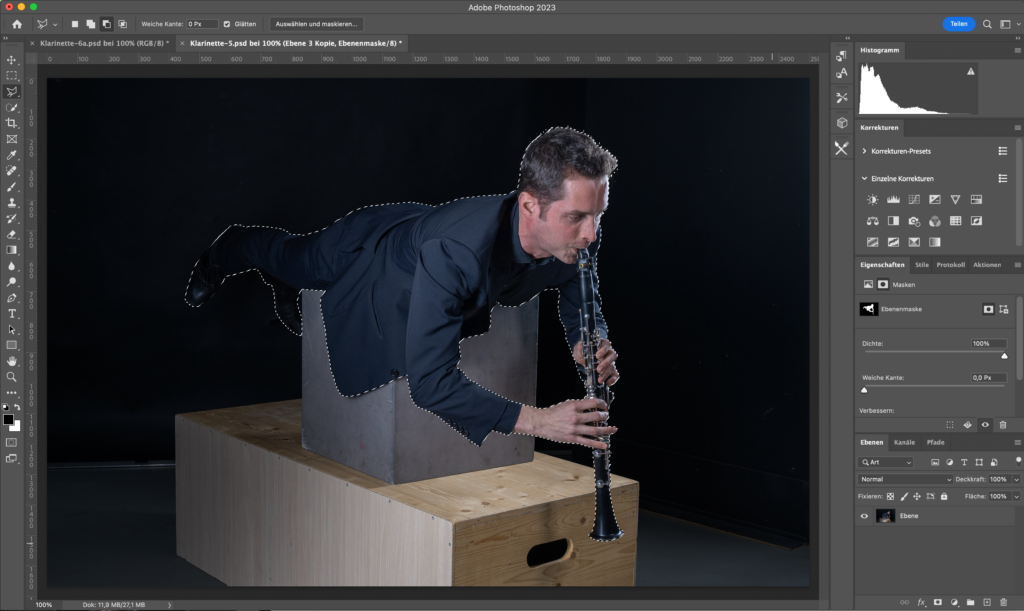1024x611 pixels.
Task: Collapse Einzelne Korrekturen section
Action: (864, 178)
